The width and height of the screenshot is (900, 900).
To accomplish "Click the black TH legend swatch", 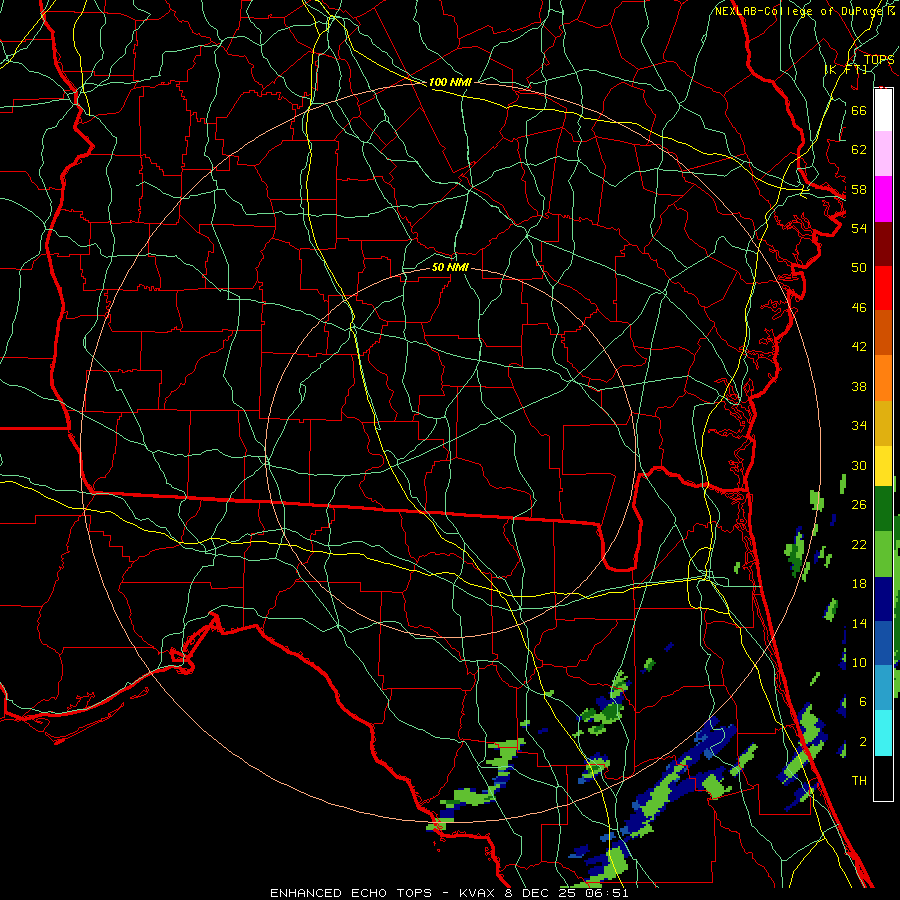I will [883, 778].
